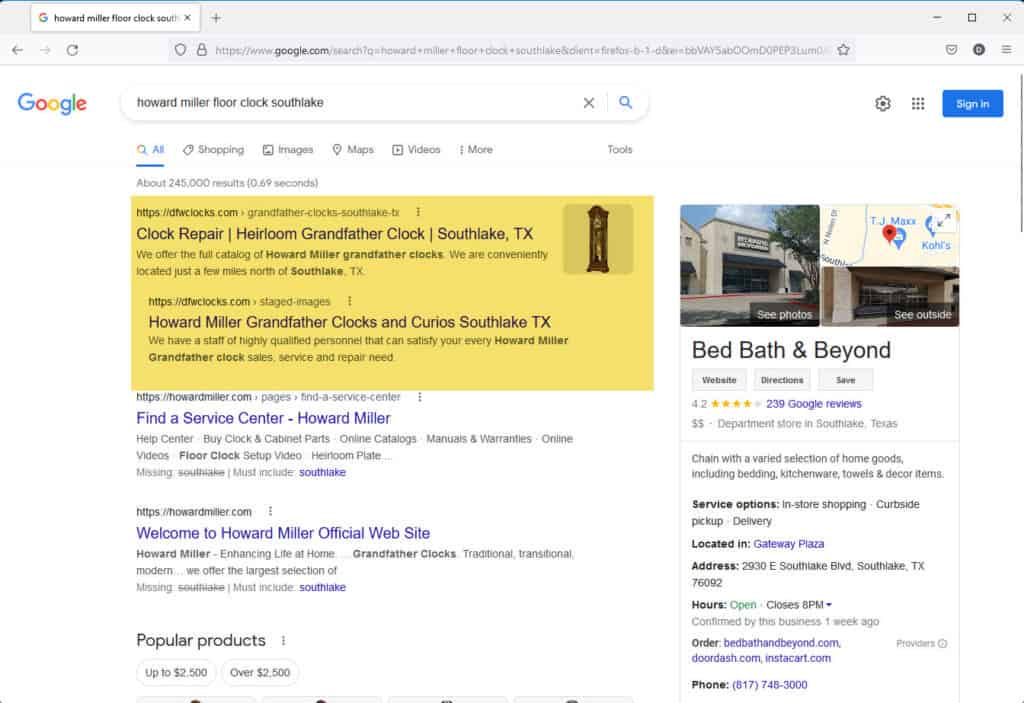
Task: Open Welcome to Howard Miller Official Web Site
Action: (x=283, y=533)
